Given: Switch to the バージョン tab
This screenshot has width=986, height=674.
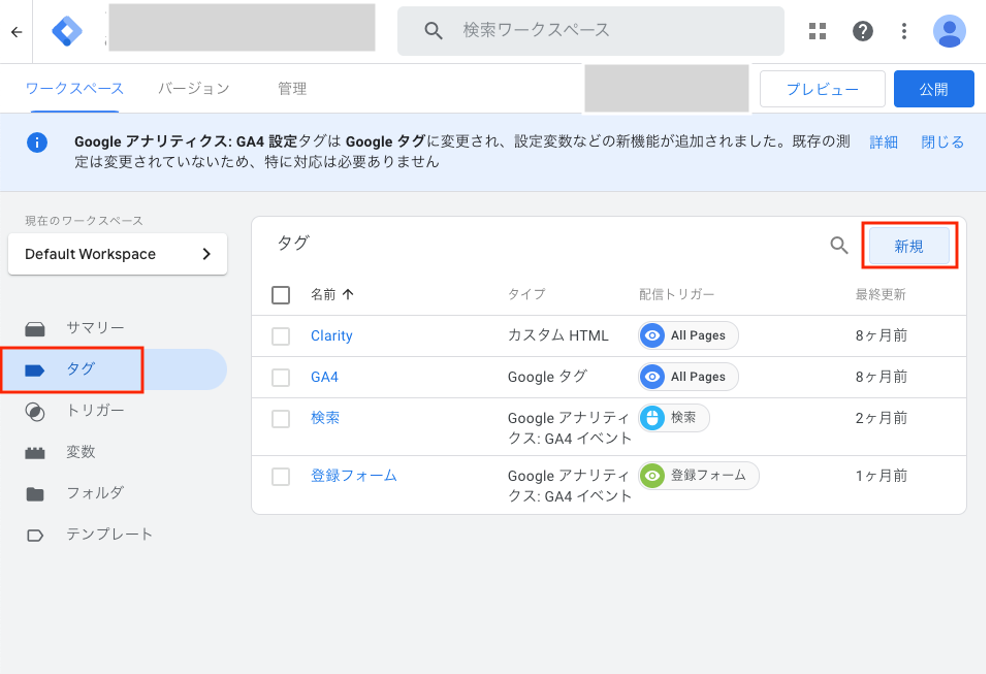Looking at the screenshot, I should point(194,89).
